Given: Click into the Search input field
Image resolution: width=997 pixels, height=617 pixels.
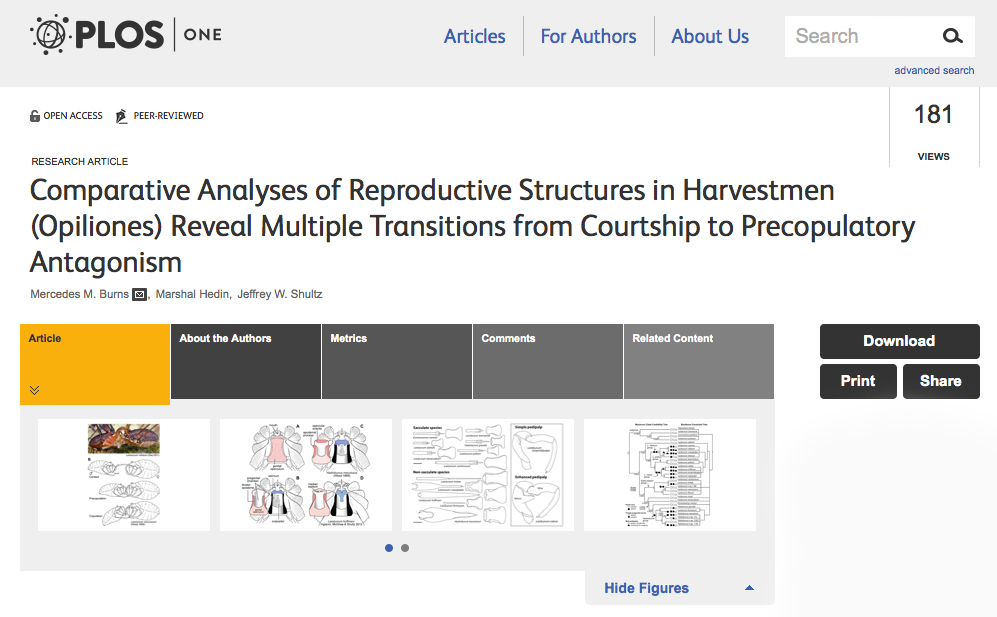Looking at the screenshot, I should pyautogui.click(x=860, y=37).
